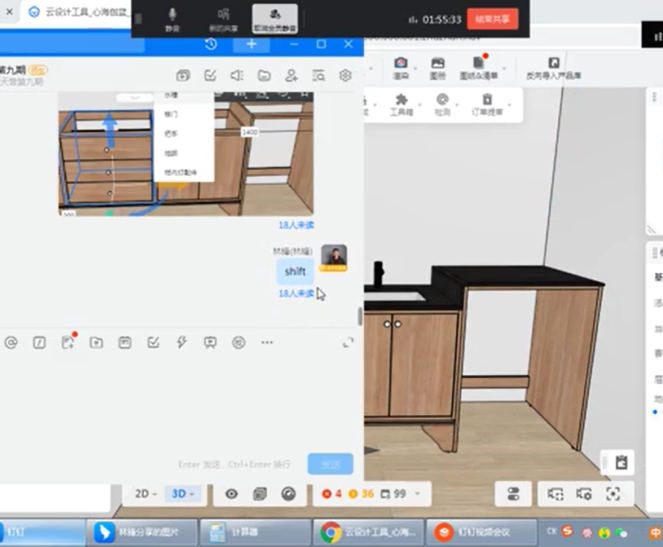This screenshot has width=663, height=547.
Task: Open the 工具箱 toolbox icon
Action: (401, 104)
